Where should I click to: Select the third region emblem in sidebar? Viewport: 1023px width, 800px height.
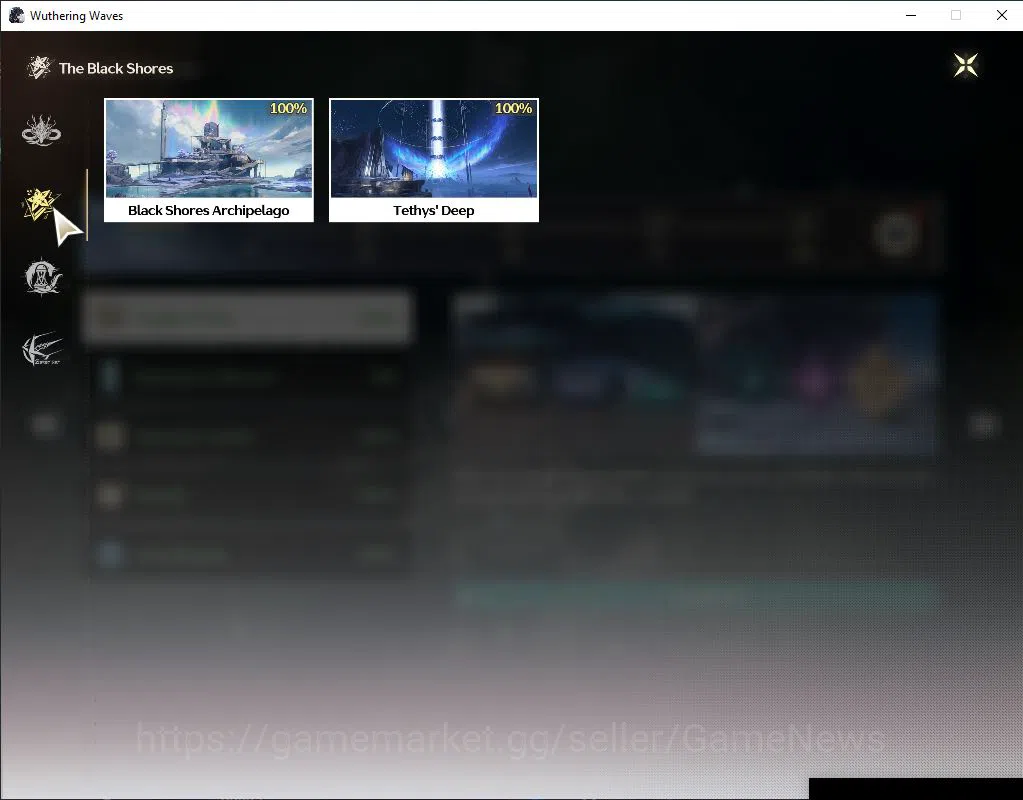42,277
